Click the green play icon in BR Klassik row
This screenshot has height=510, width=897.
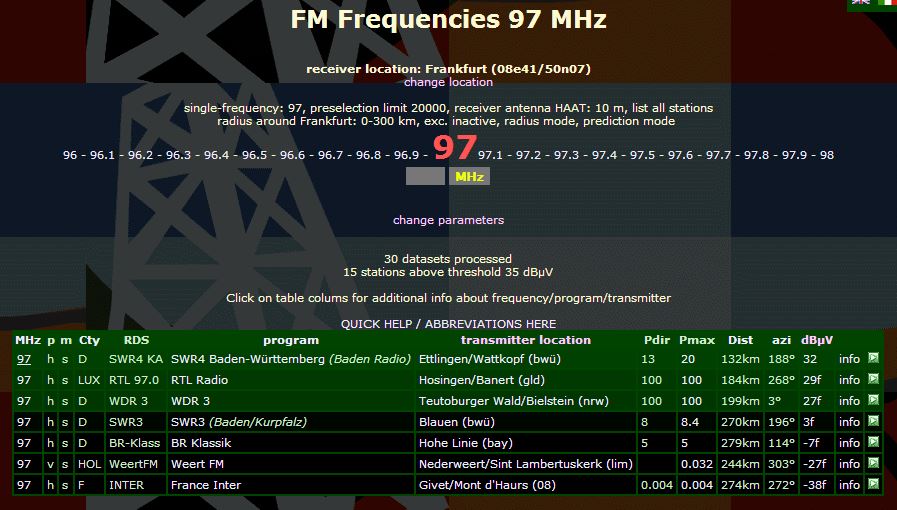pos(873,442)
